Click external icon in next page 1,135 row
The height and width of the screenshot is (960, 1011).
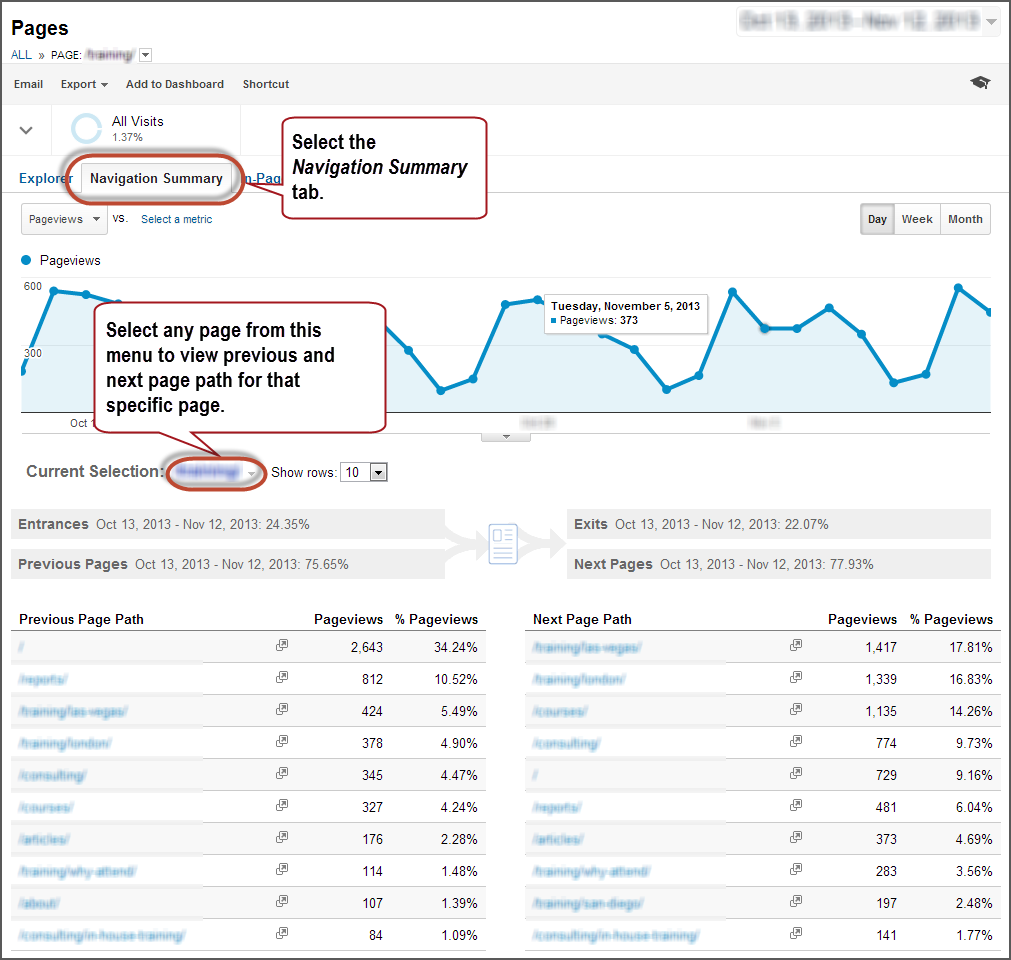[x=796, y=710]
